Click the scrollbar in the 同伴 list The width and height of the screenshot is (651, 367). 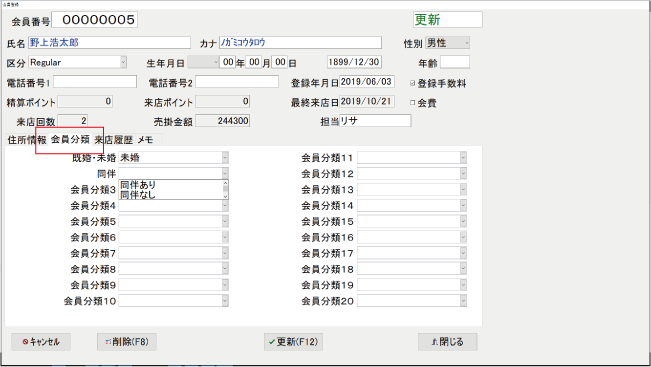pos(225,190)
